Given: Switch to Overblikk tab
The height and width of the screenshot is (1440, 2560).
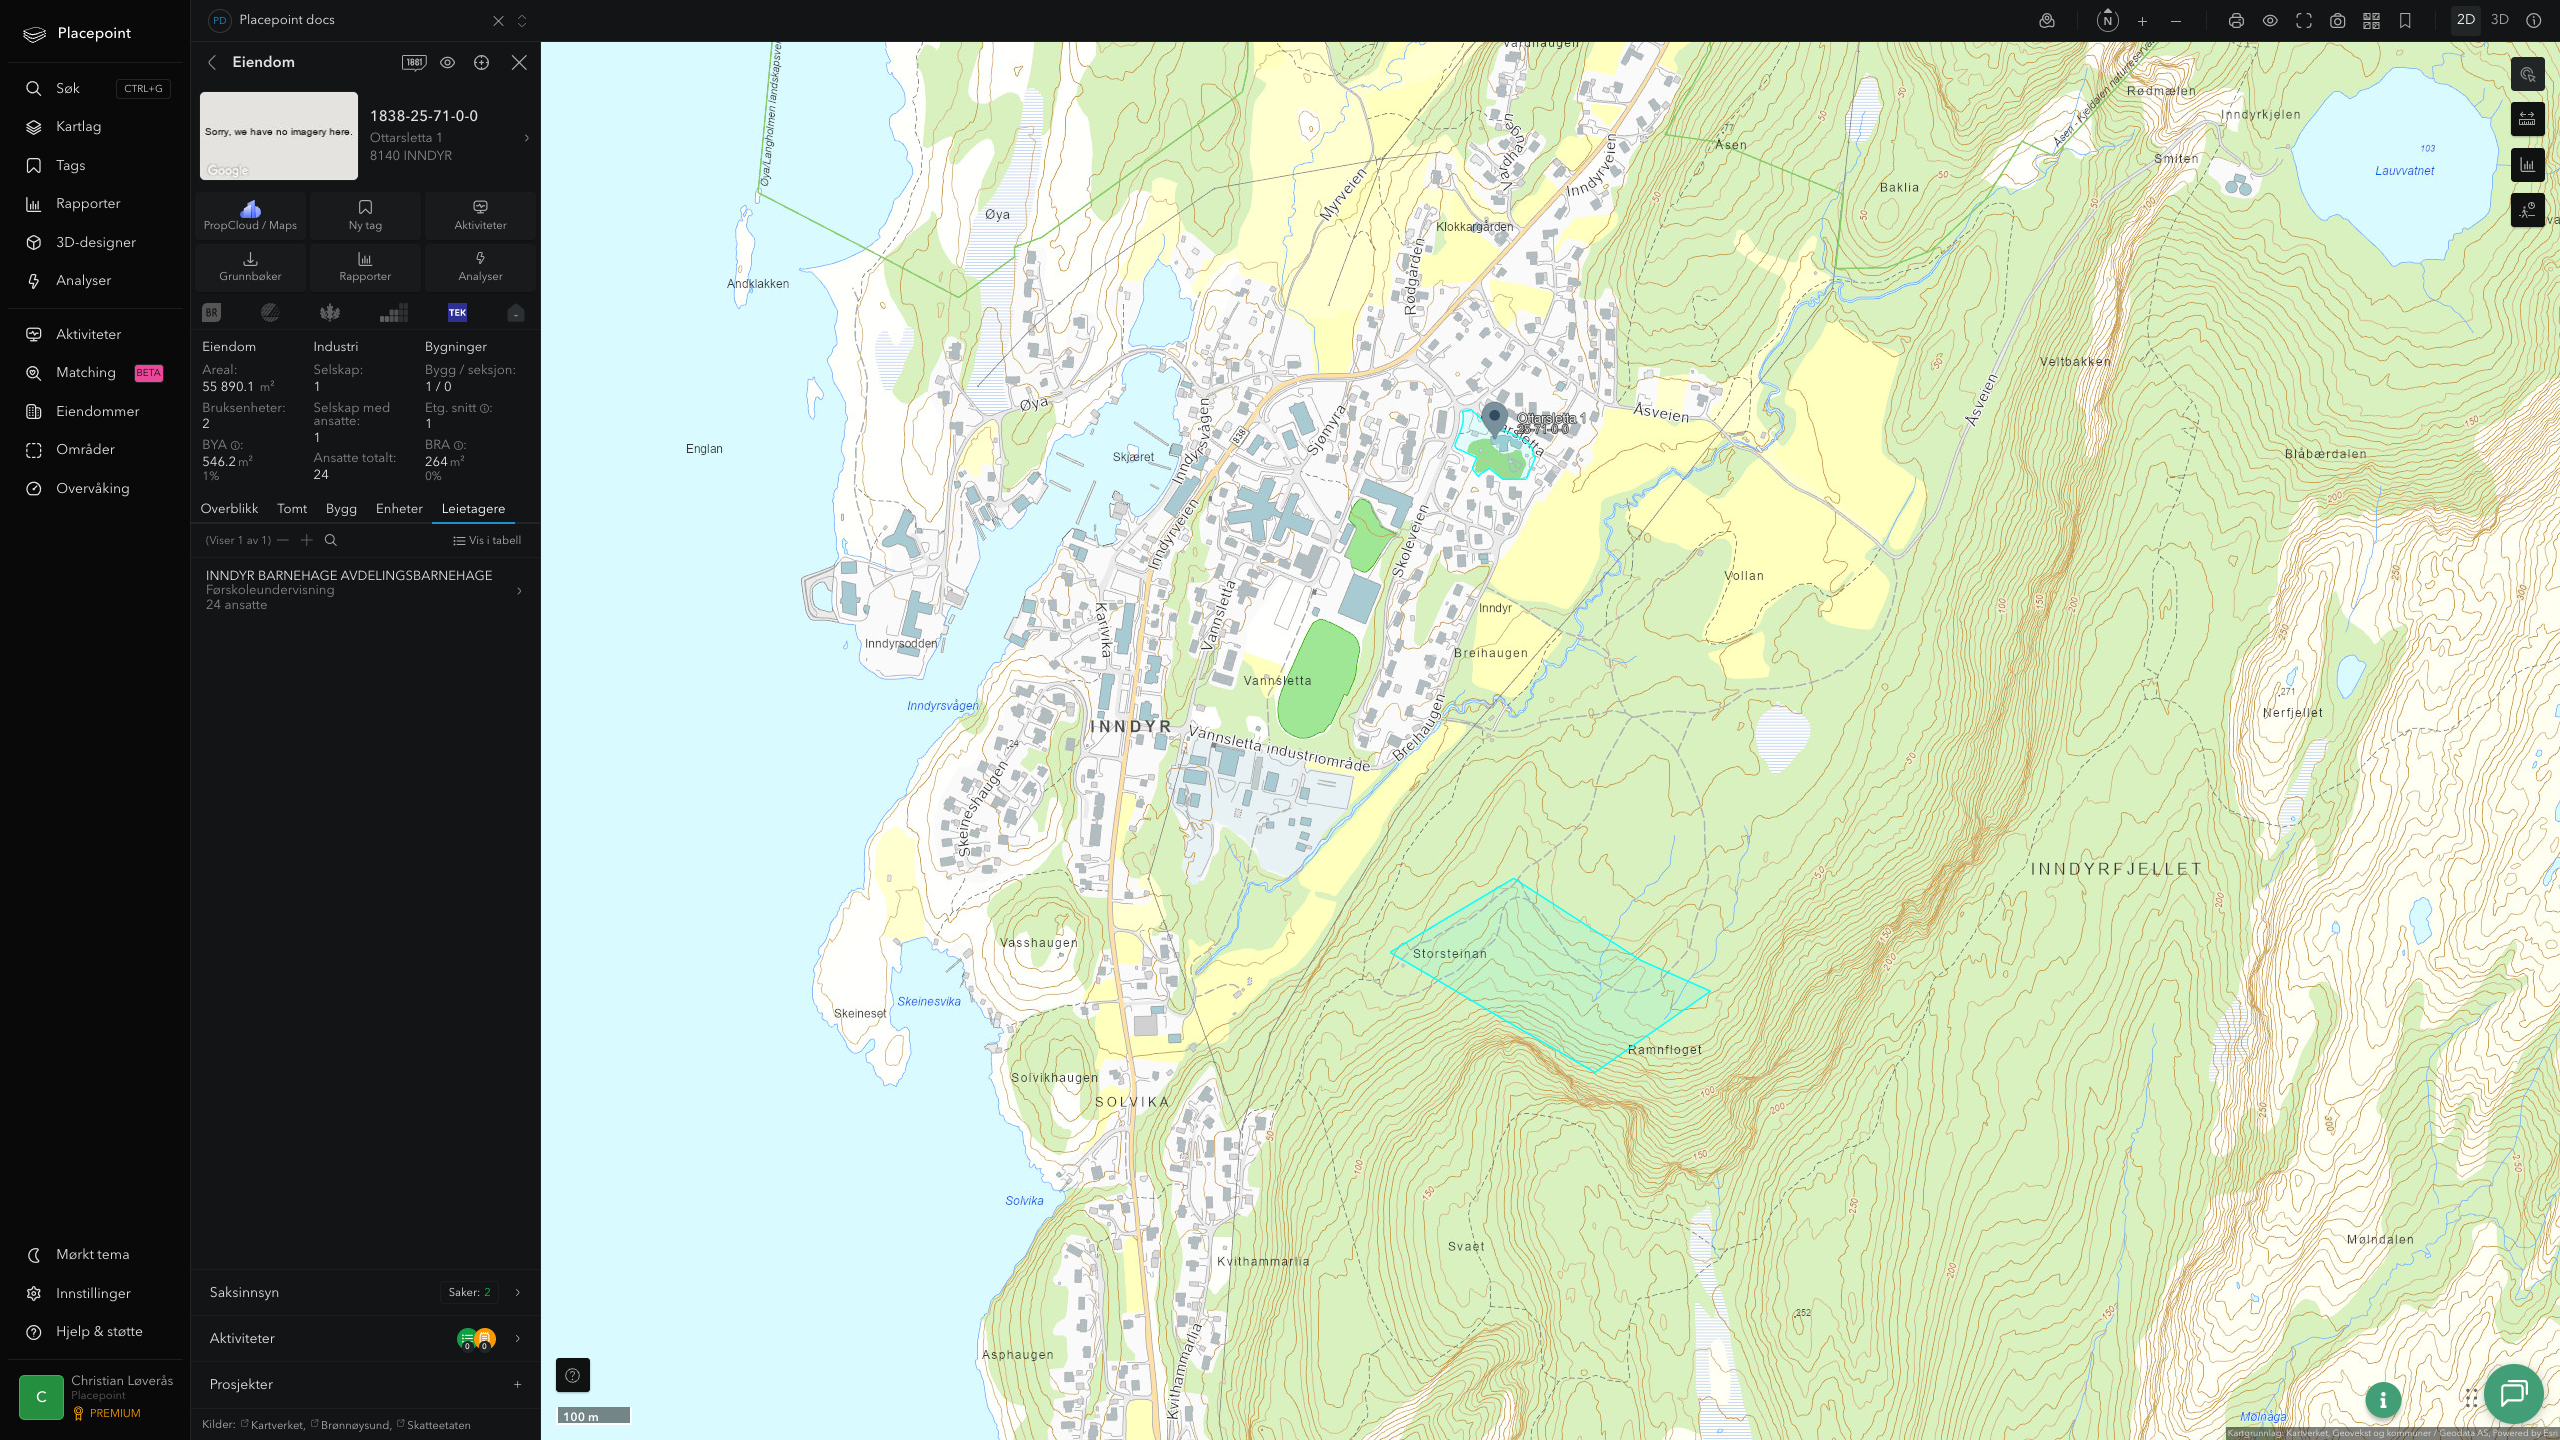Looking at the screenshot, I should pyautogui.click(x=229, y=509).
